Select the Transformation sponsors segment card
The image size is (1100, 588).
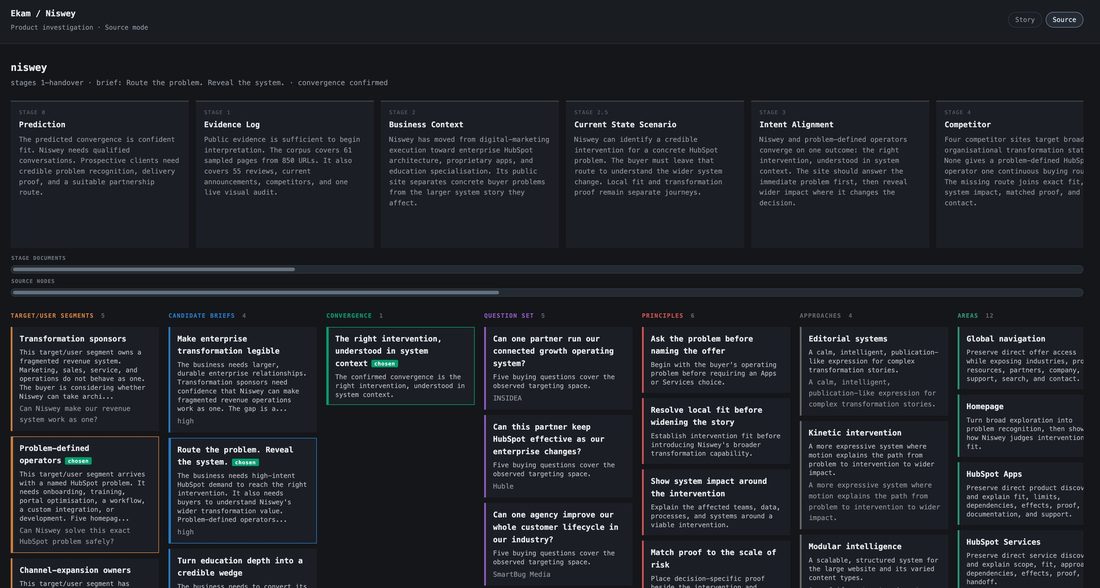coord(85,379)
